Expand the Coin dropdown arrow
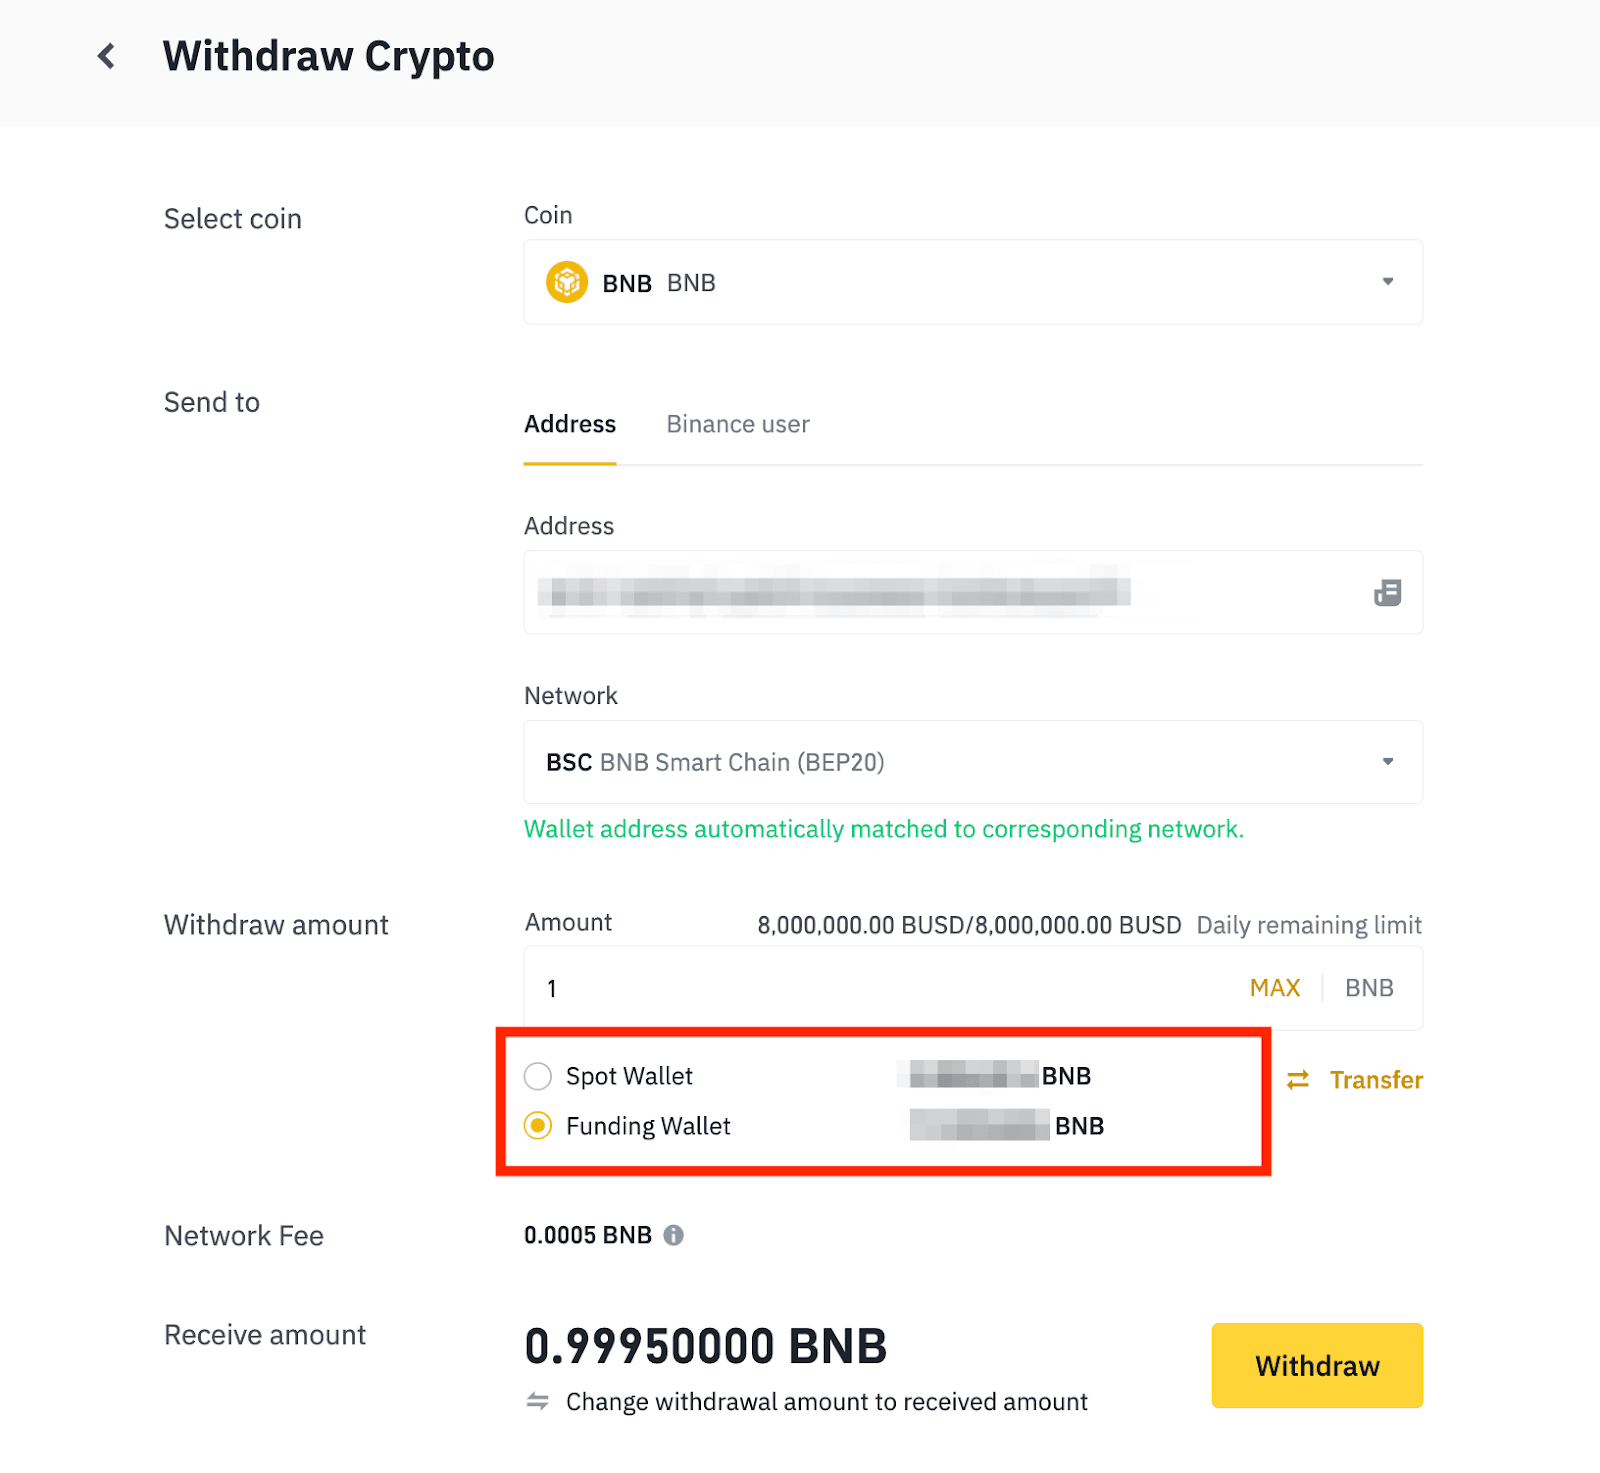The image size is (1600, 1473). pyautogui.click(x=1388, y=282)
